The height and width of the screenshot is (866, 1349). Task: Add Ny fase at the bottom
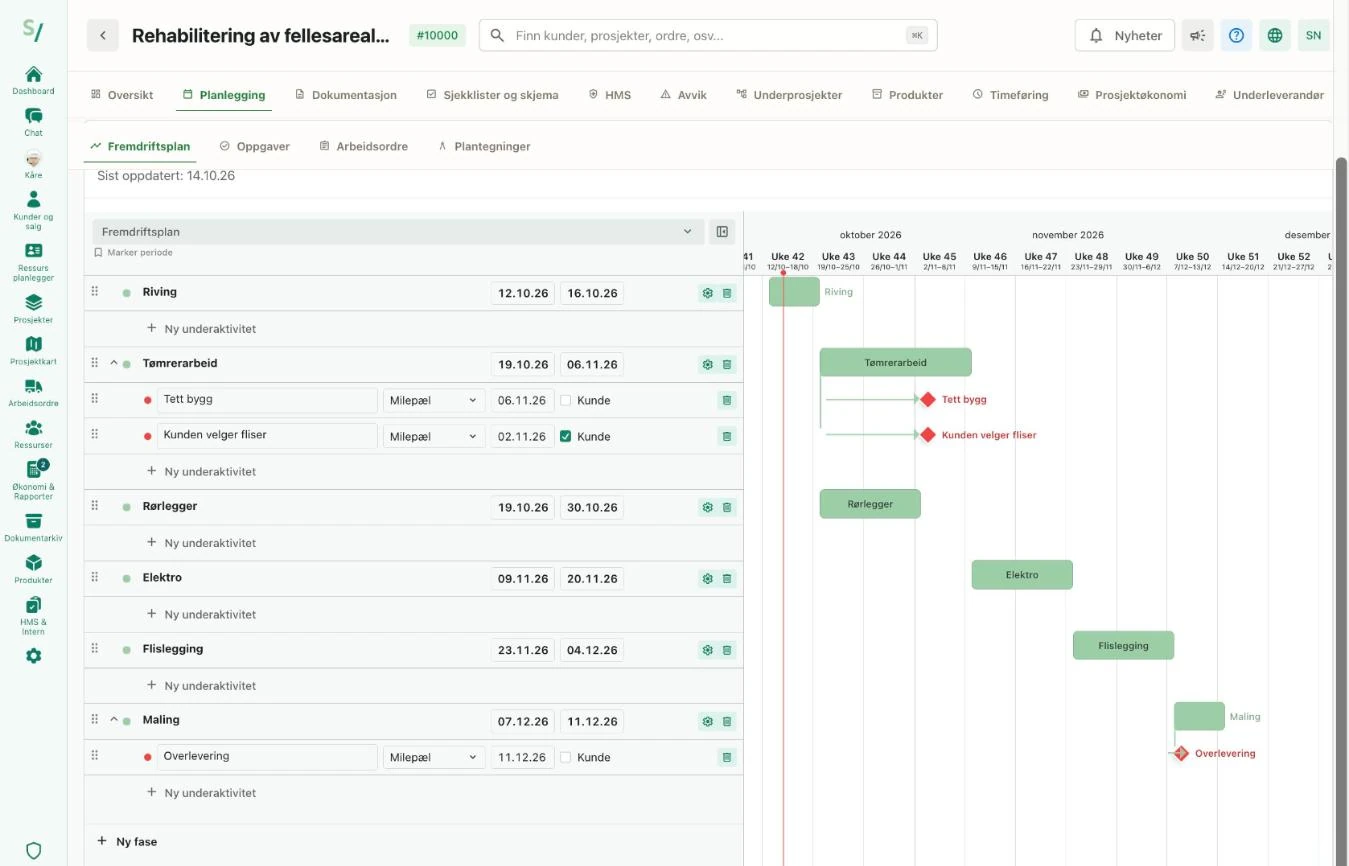pyautogui.click(x=127, y=841)
